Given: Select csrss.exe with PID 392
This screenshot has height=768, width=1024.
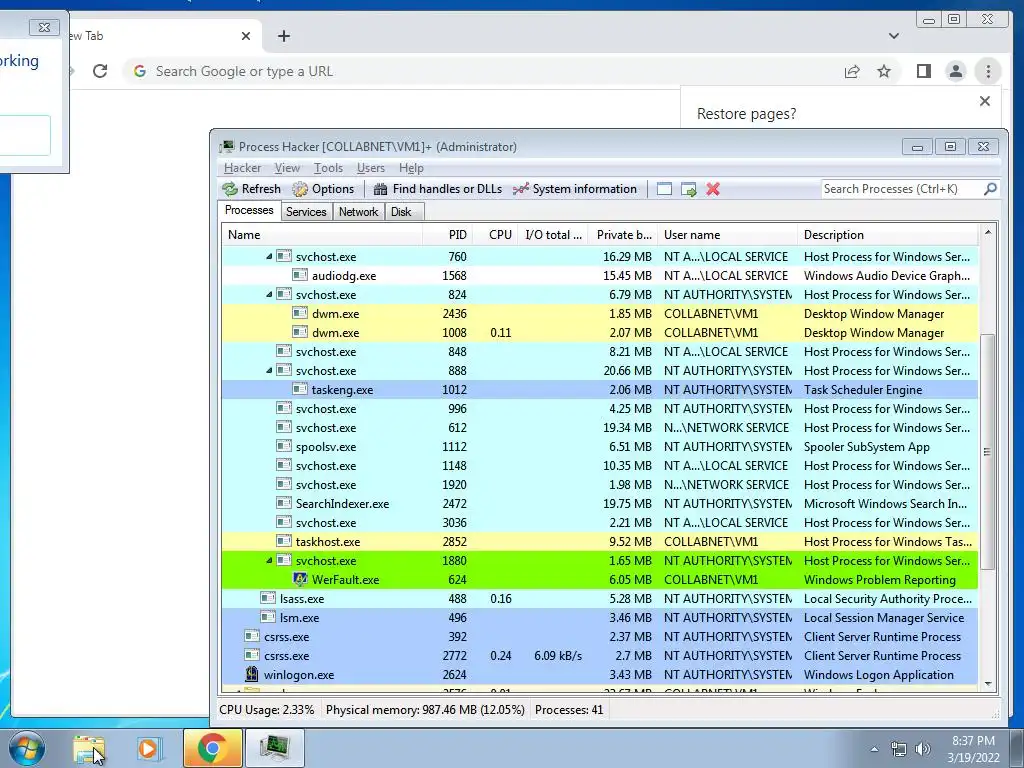Looking at the screenshot, I should click(x=600, y=636).
